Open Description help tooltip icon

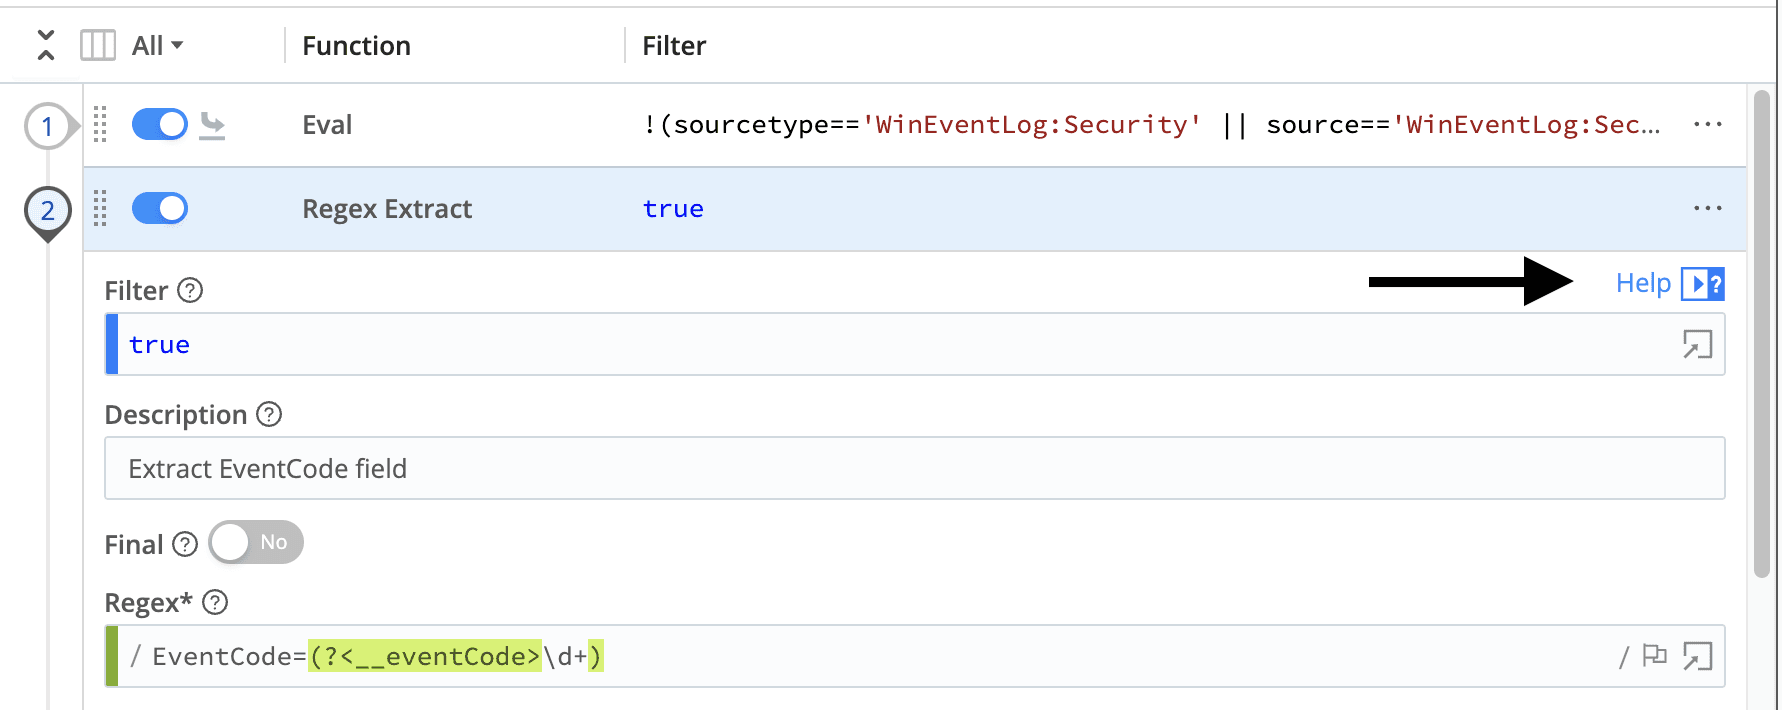point(269,414)
